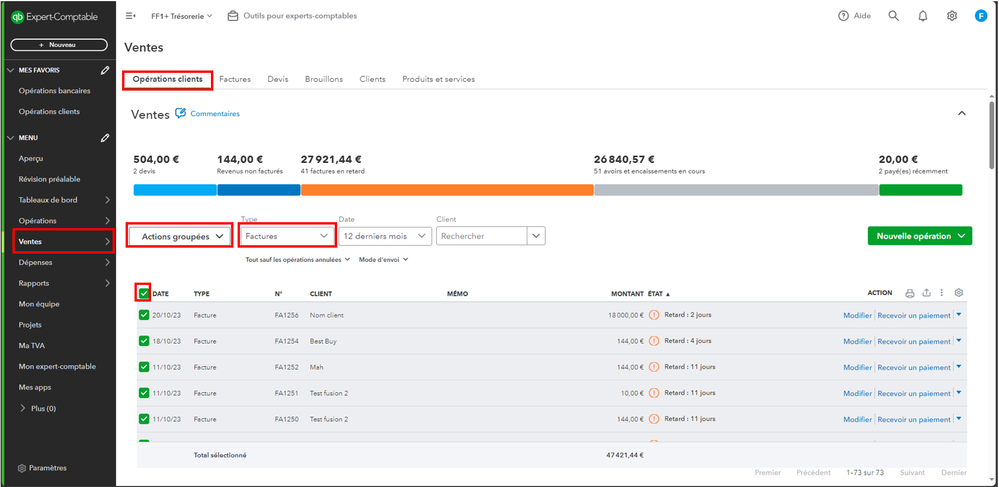Export the list with export icon
This screenshot has width=999, height=487.
coord(927,293)
